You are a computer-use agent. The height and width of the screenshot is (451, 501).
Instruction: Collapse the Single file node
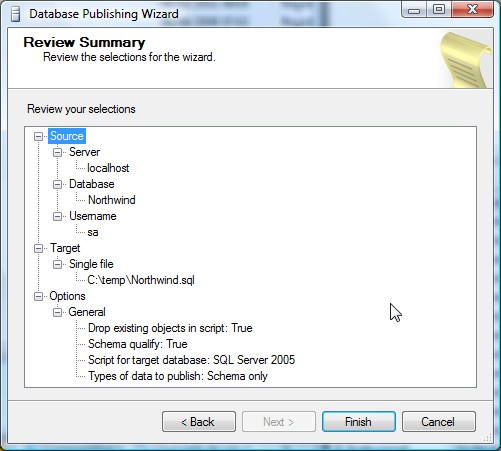[x=57, y=264]
